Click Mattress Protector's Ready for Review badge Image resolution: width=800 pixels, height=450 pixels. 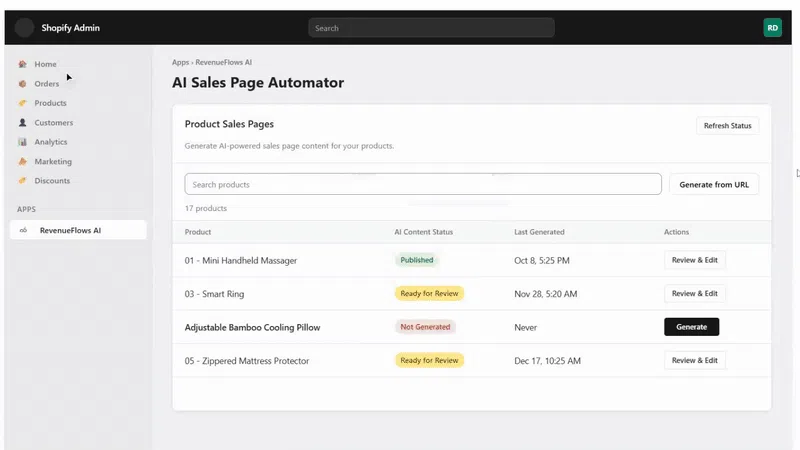click(x=429, y=360)
